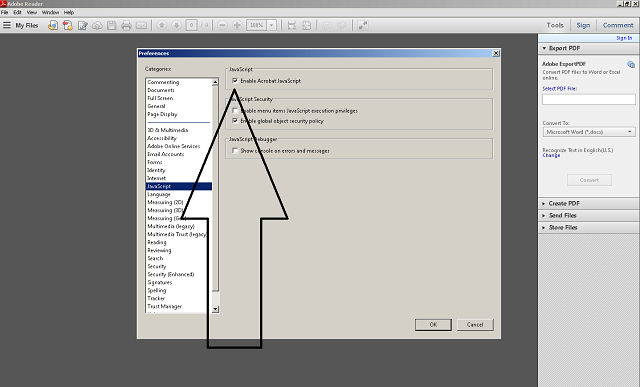
Task: Click the Add sticky note comment icon
Action: click(x=327, y=25)
